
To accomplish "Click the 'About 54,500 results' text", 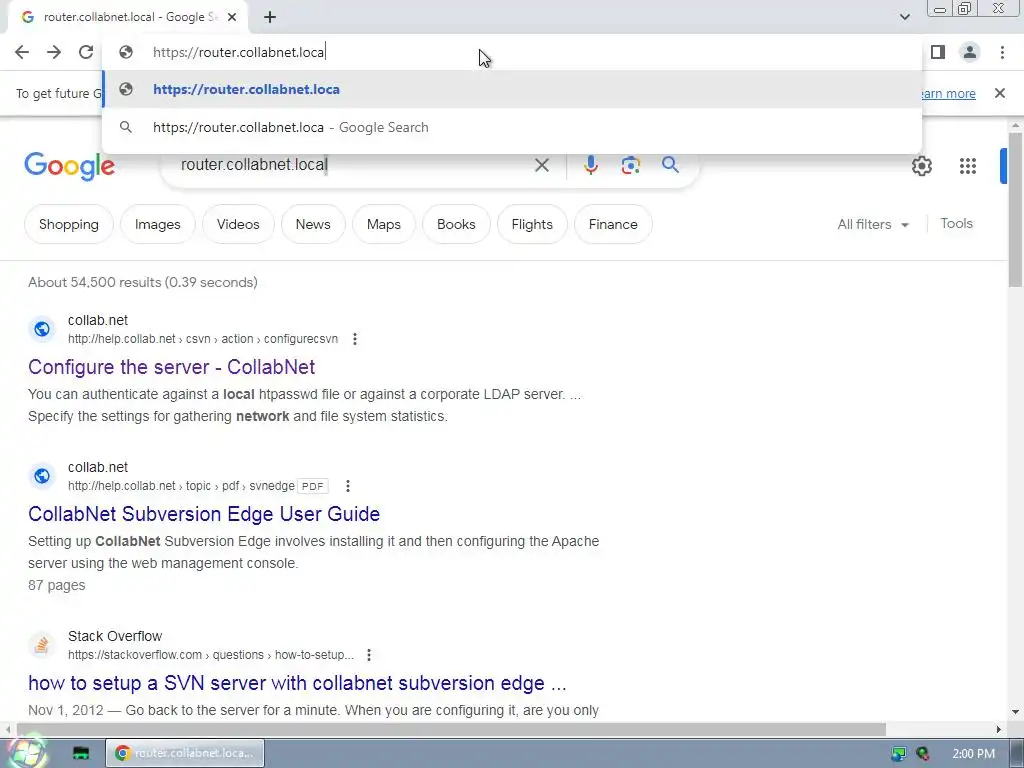I will pyautogui.click(x=143, y=282).
